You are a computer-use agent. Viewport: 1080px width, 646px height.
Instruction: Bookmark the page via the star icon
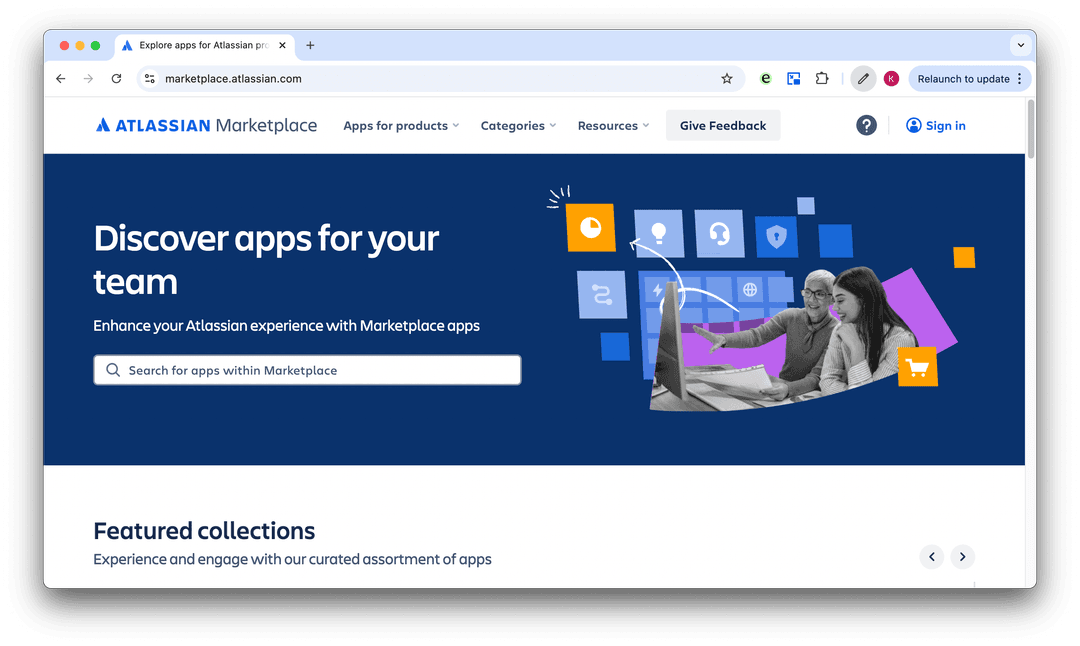[x=727, y=77]
